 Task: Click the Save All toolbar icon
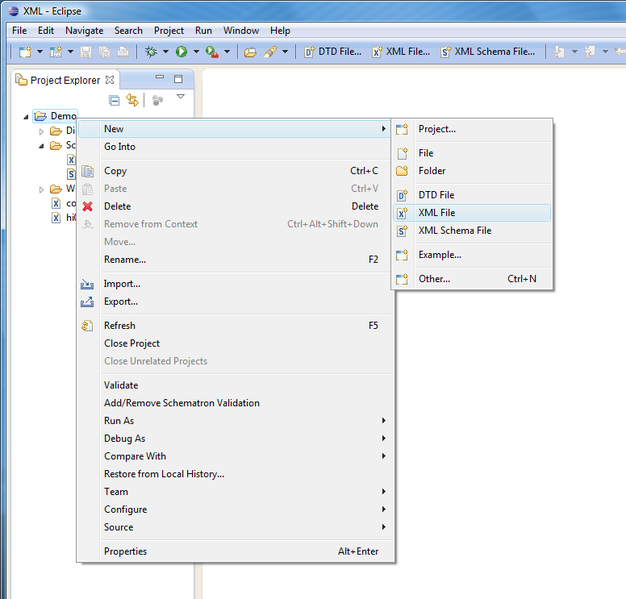point(105,52)
